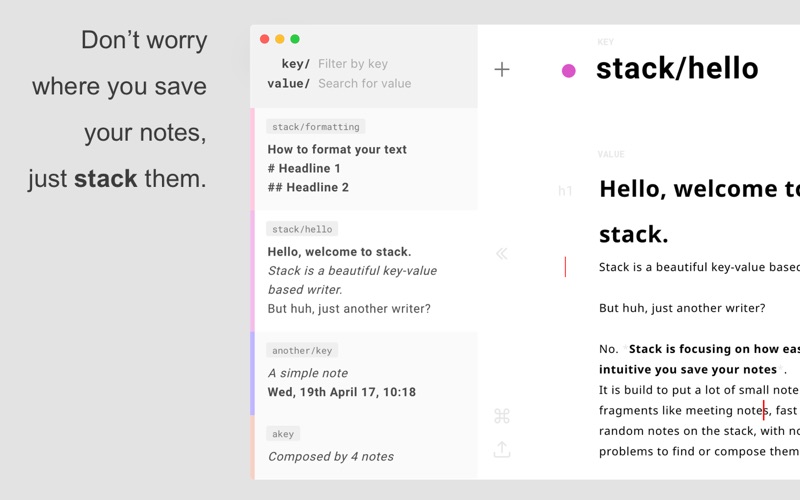
Task: Click the yellow minimize window button
Action: (x=280, y=39)
